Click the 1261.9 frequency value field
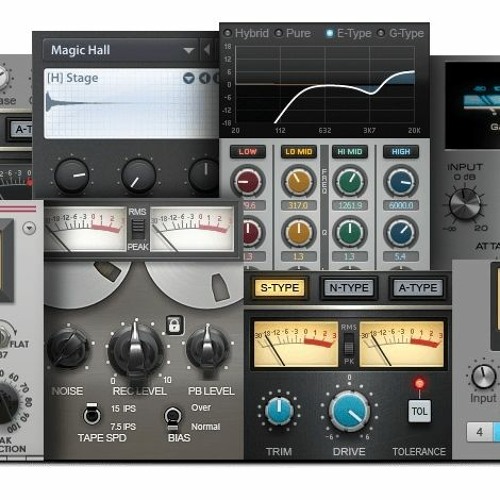500x500 pixels. pyautogui.click(x=350, y=205)
